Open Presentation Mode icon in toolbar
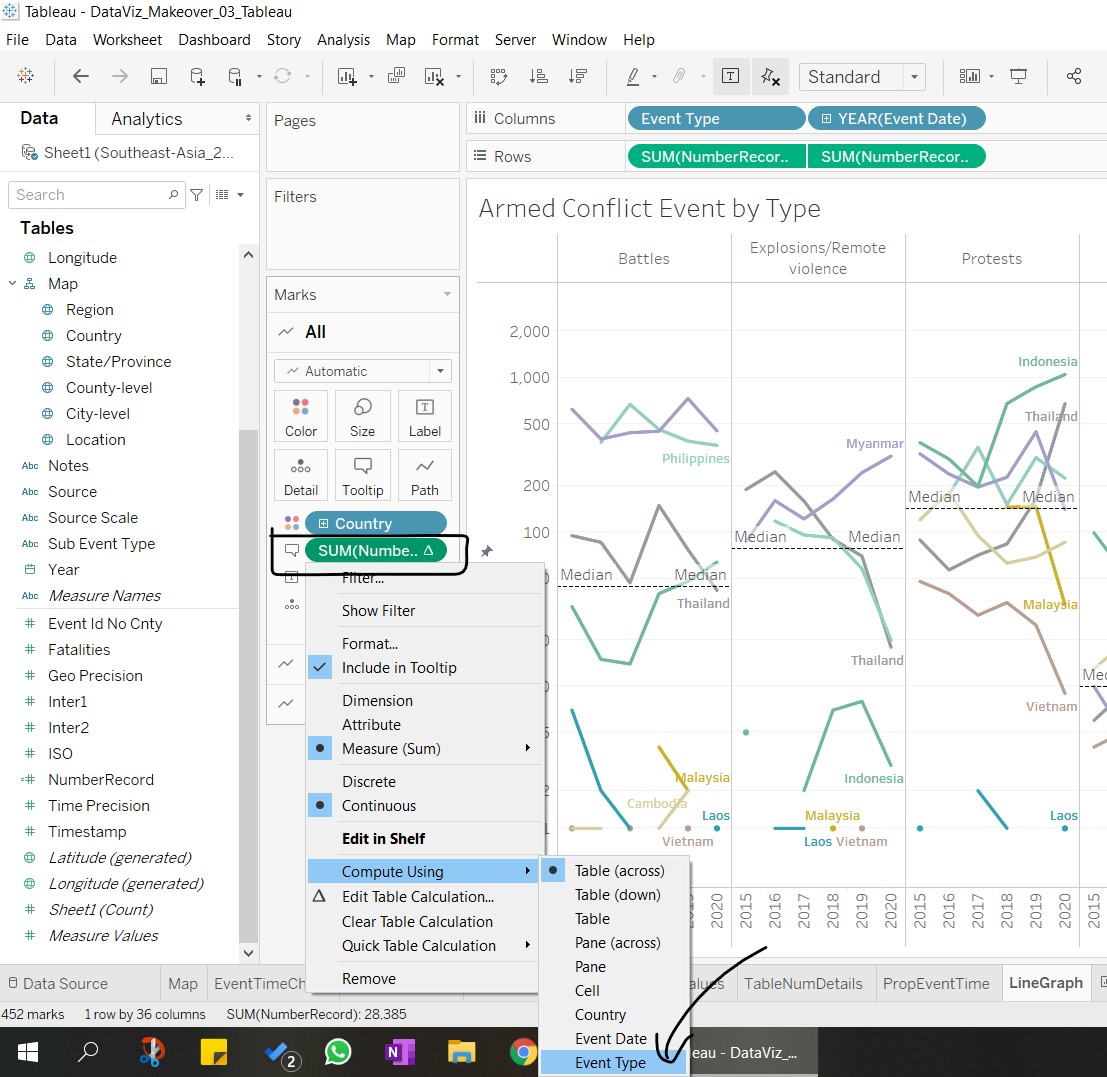Image resolution: width=1107 pixels, height=1077 pixels. pos(1019,77)
